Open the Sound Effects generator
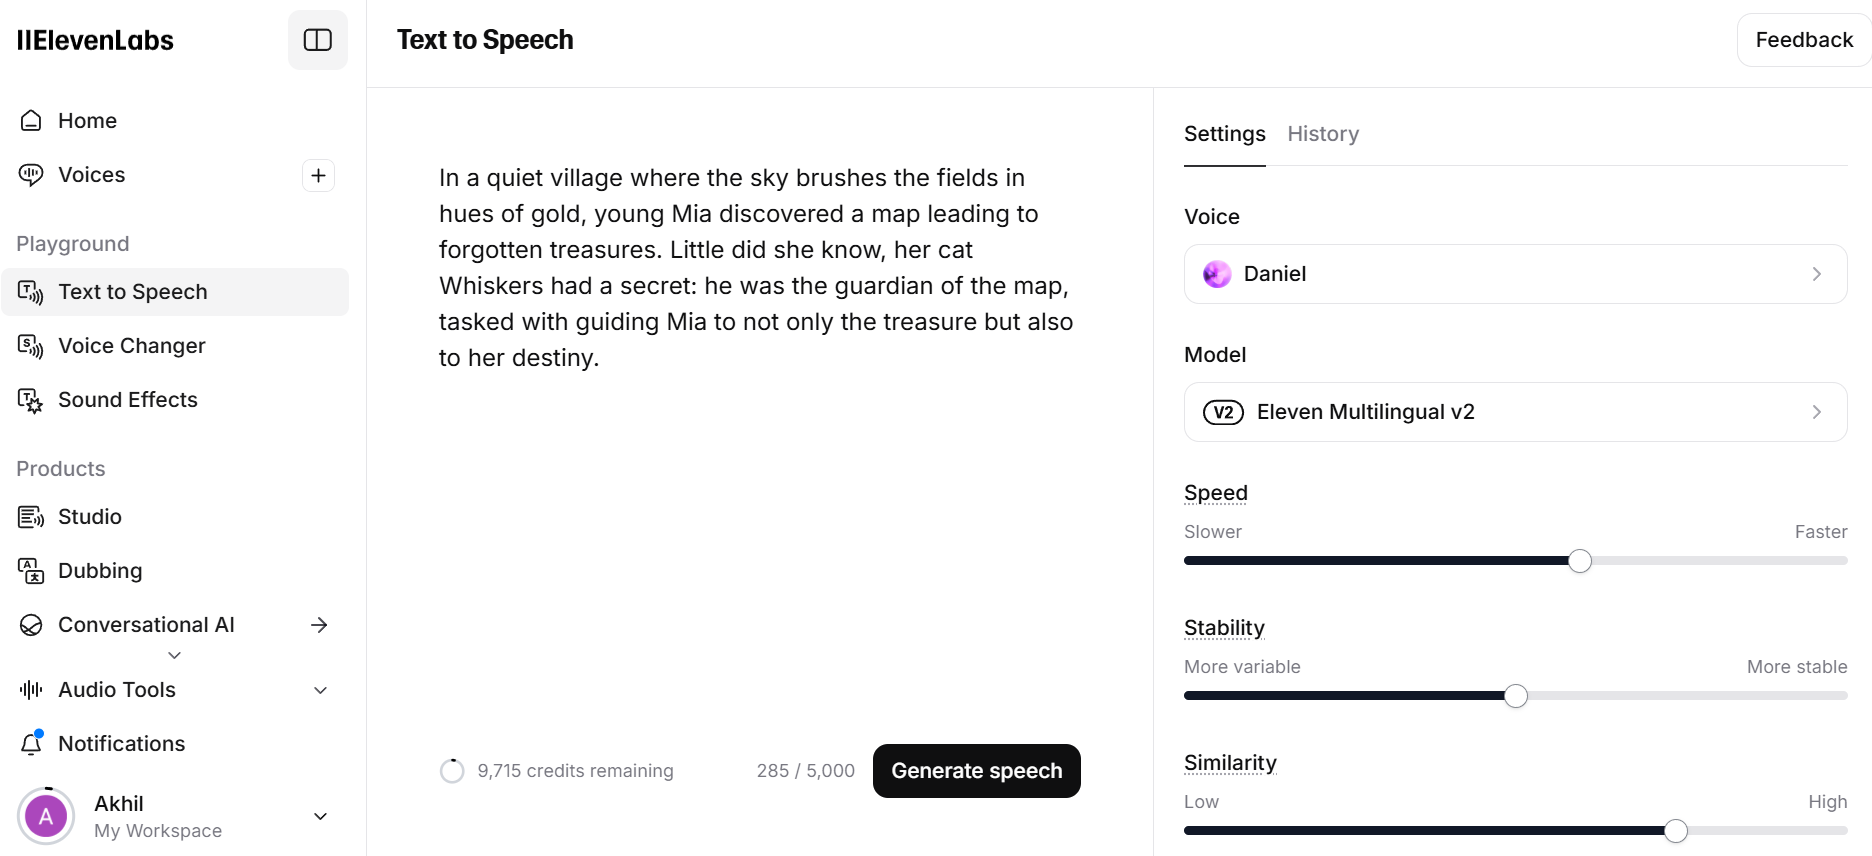Viewport: 1872px width, 856px height. pyautogui.click(x=127, y=399)
